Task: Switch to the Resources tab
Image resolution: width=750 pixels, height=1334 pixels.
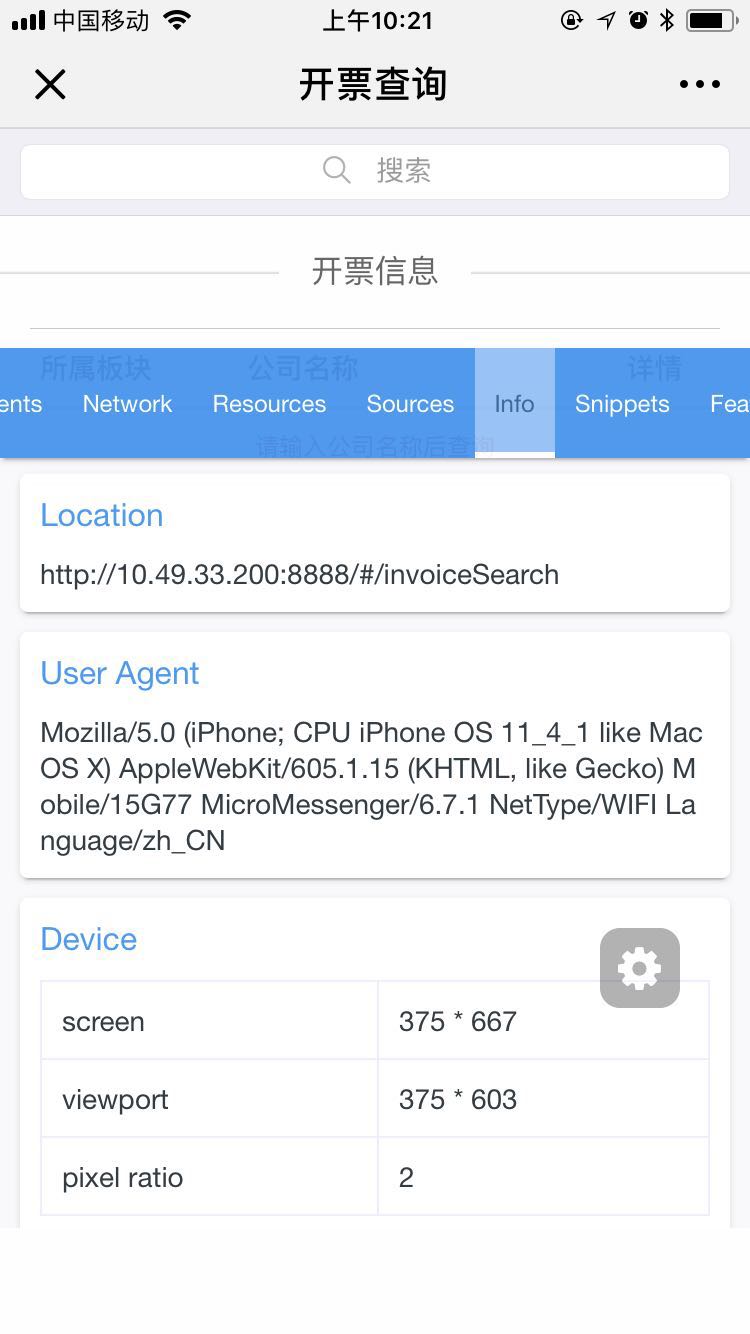Action: (269, 404)
